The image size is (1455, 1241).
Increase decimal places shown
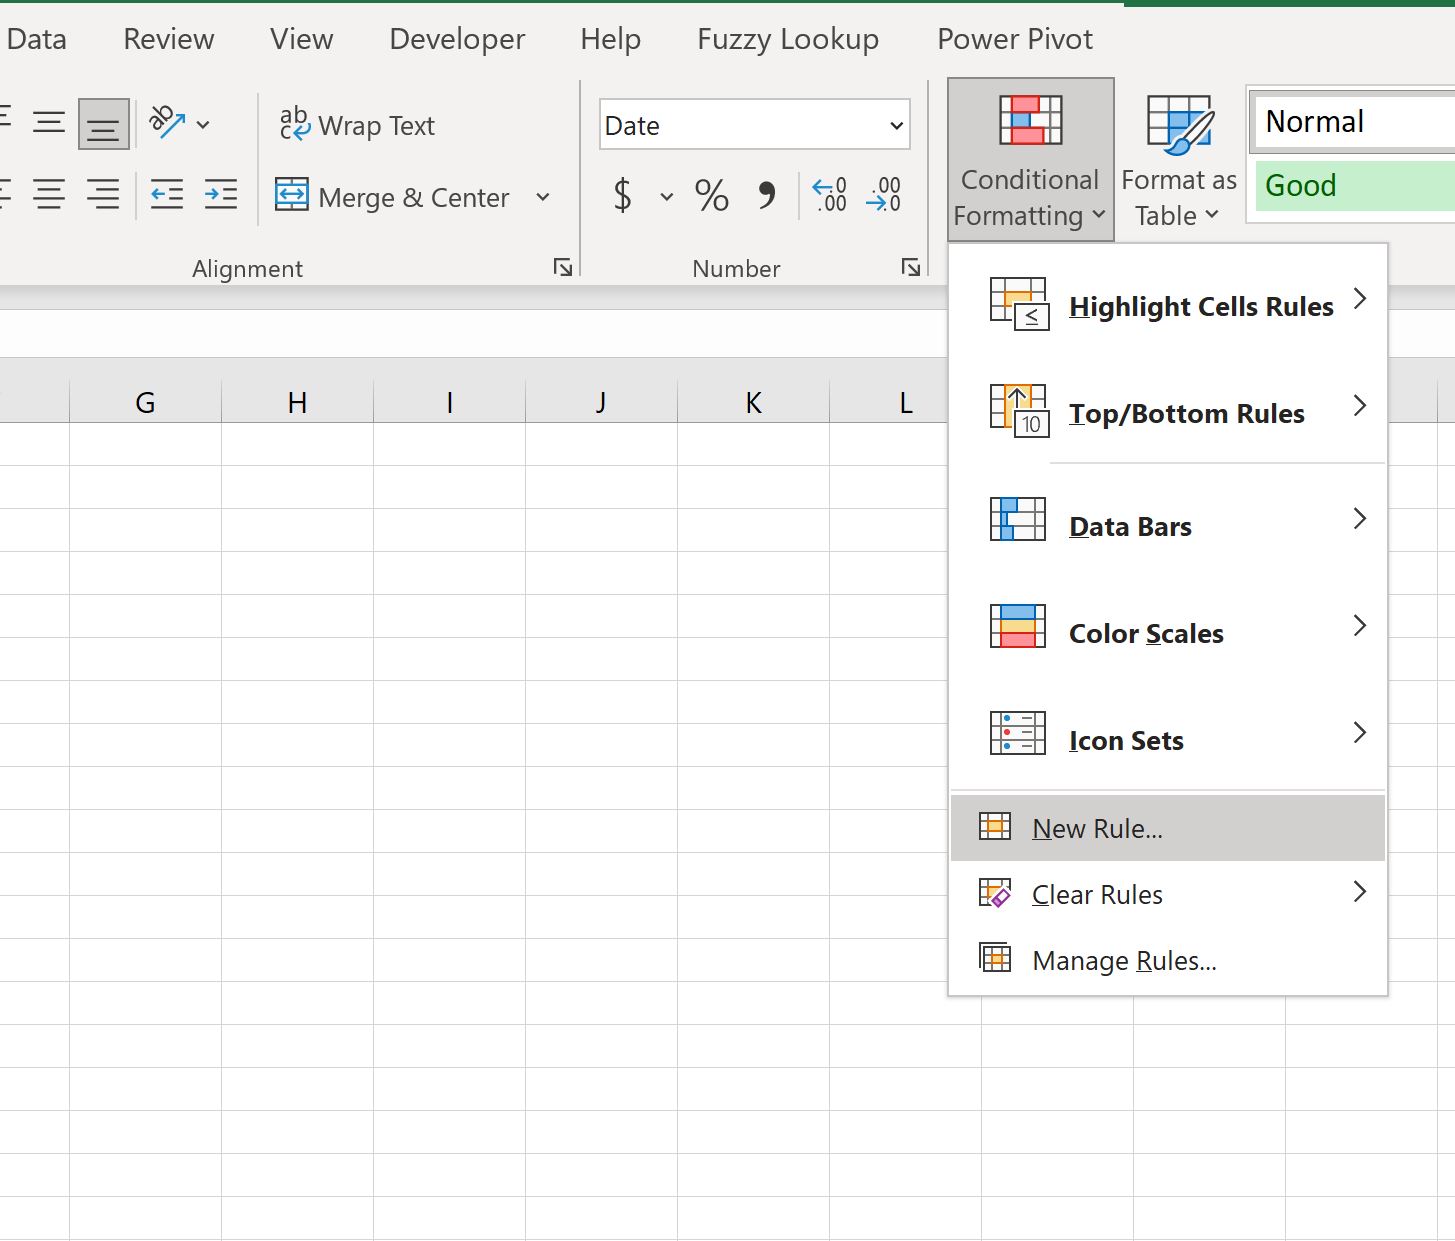pyautogui.click(x=828, y=193)
